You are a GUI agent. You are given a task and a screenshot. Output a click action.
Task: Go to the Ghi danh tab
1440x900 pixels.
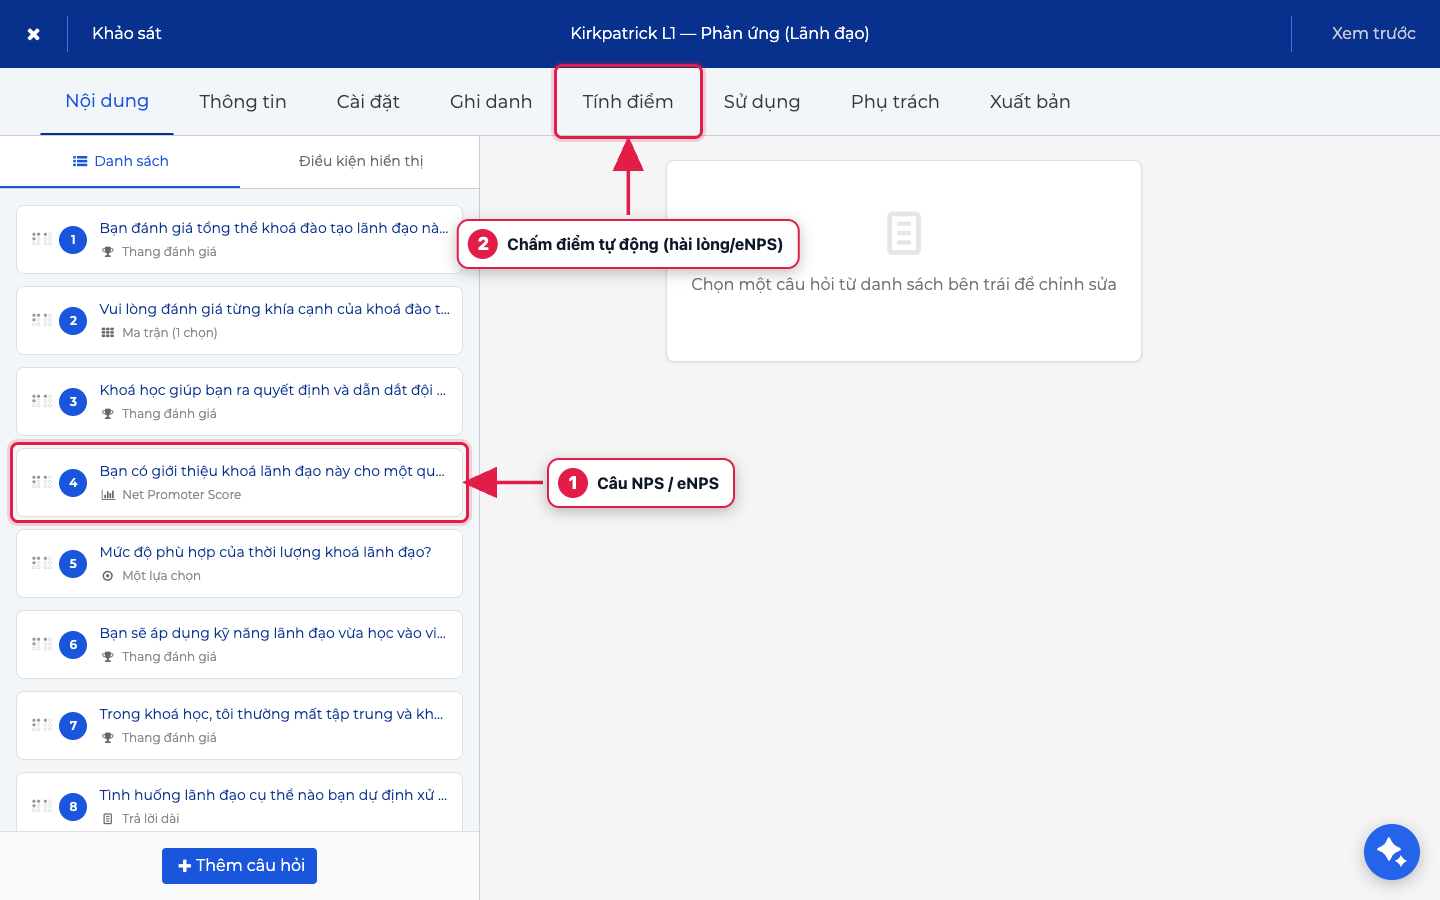click(491, 101)
